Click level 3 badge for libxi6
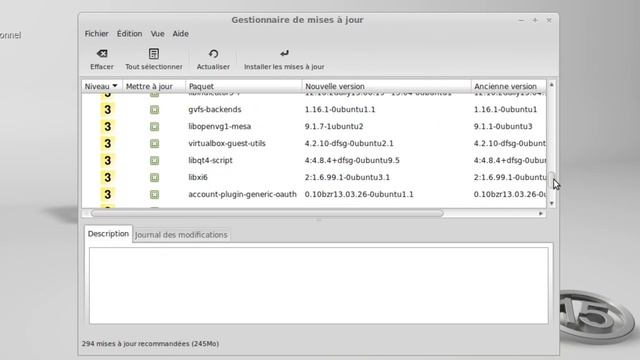The width and height of the screenshot is (640, 360). coord(107,177)
